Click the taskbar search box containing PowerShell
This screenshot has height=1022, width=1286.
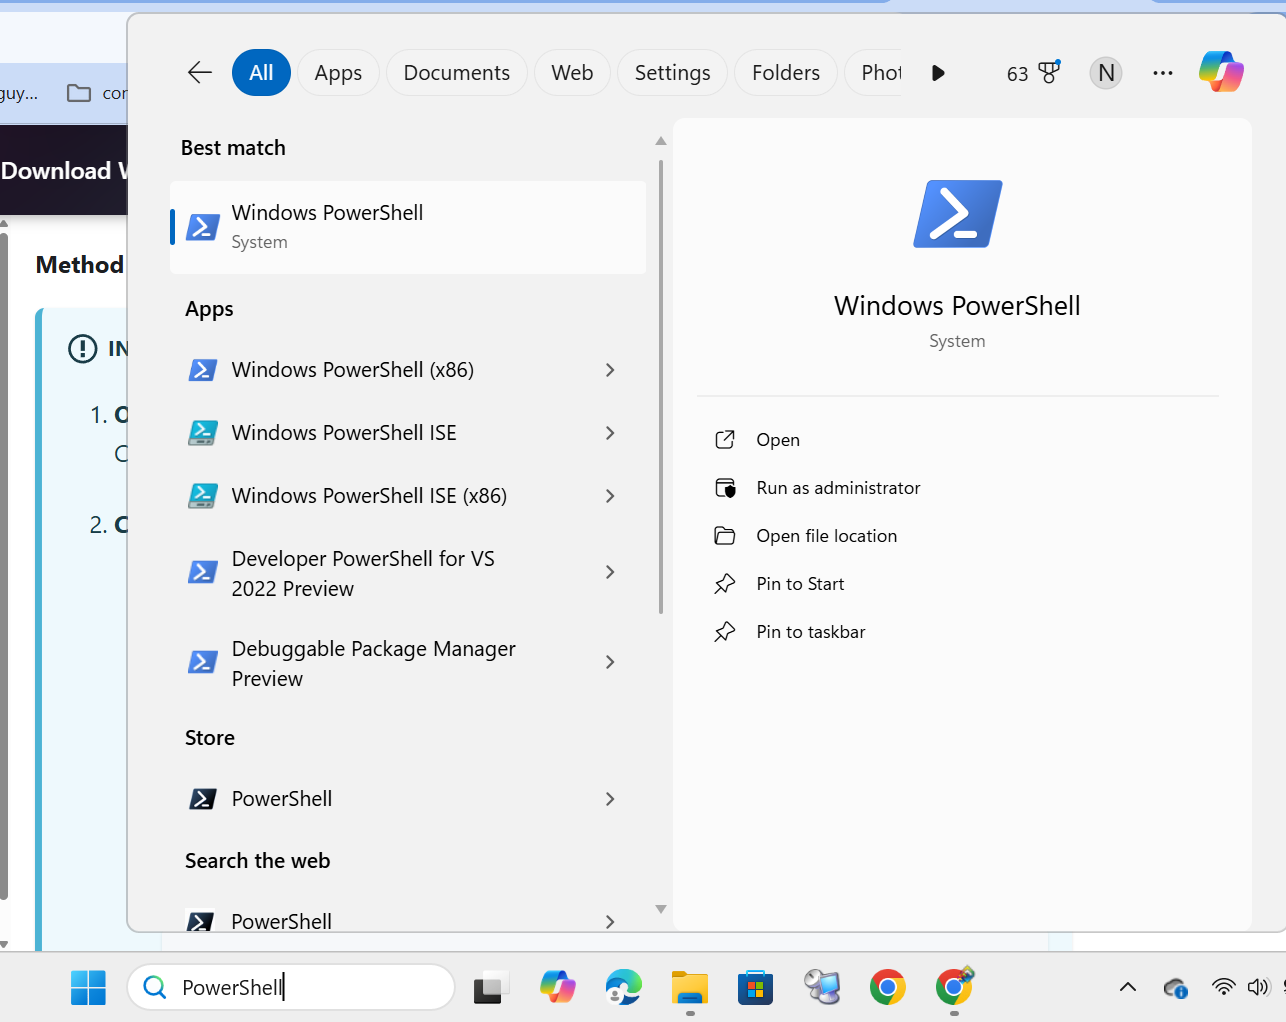(x=291, y=988)
